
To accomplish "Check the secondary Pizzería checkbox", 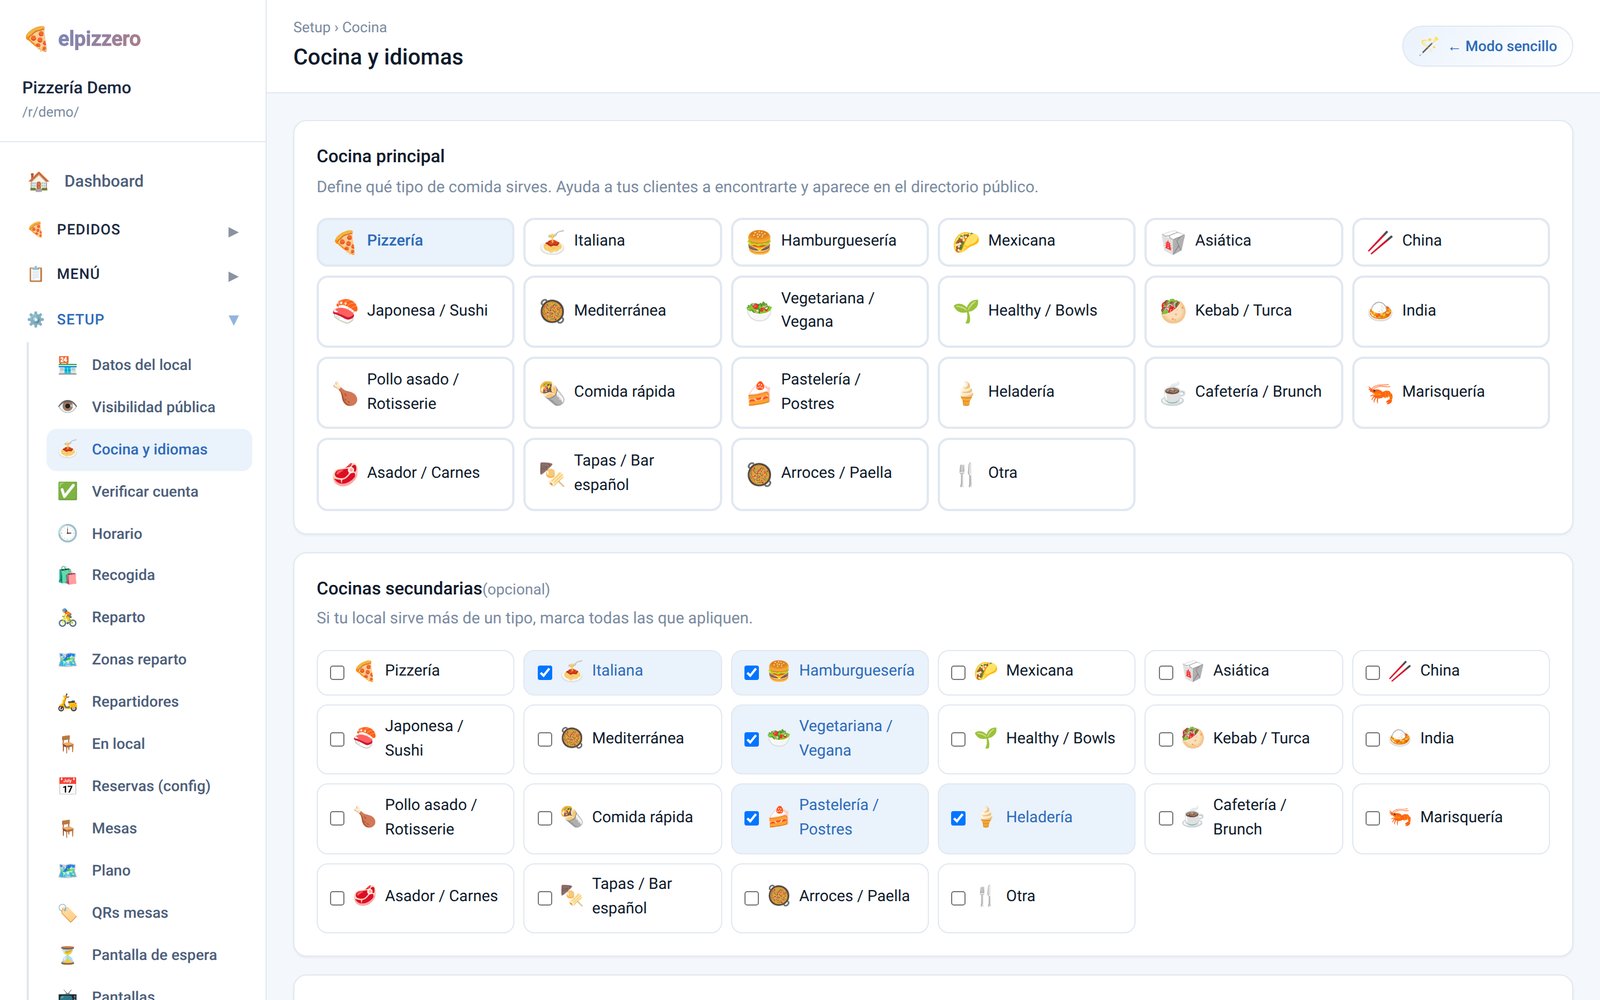I will point(337,673).
